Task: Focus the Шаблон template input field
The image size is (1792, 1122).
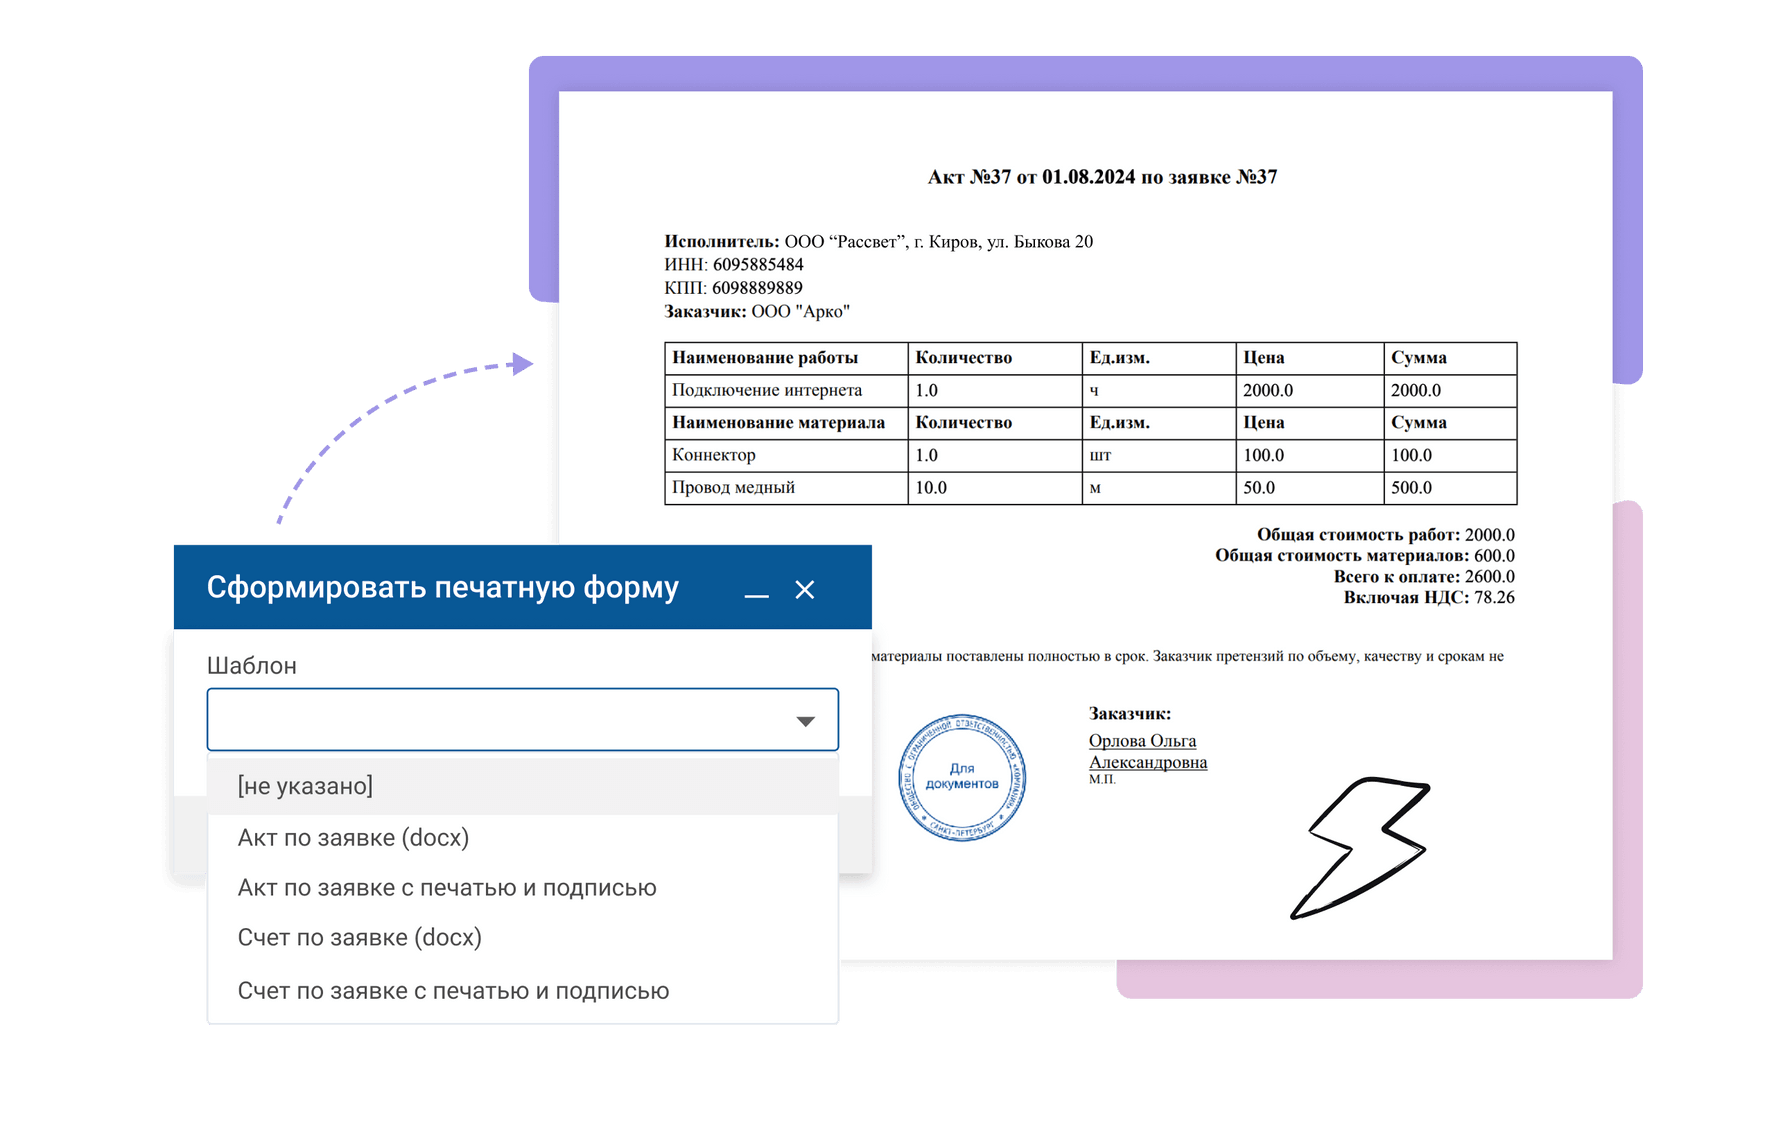Action: pyautogui.click(x=500, y=720)
